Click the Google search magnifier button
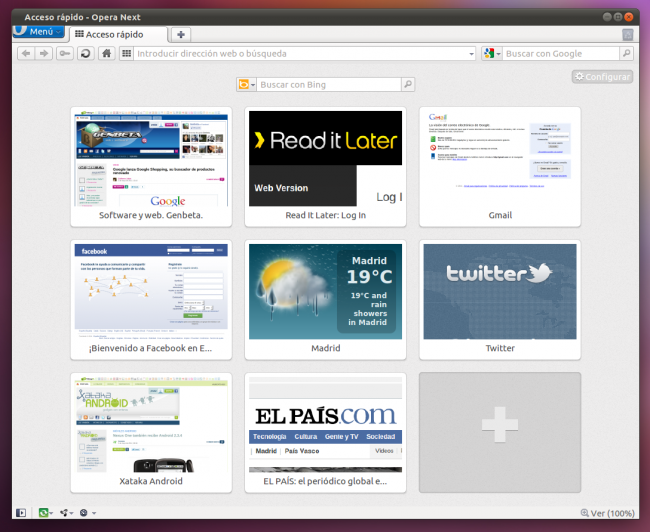650x532 pixels. coord(626,53)
